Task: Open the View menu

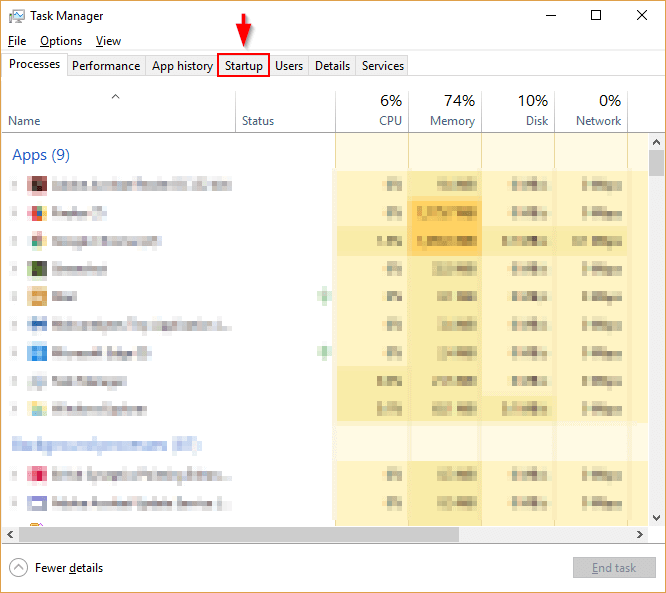Action: point(108,41)
